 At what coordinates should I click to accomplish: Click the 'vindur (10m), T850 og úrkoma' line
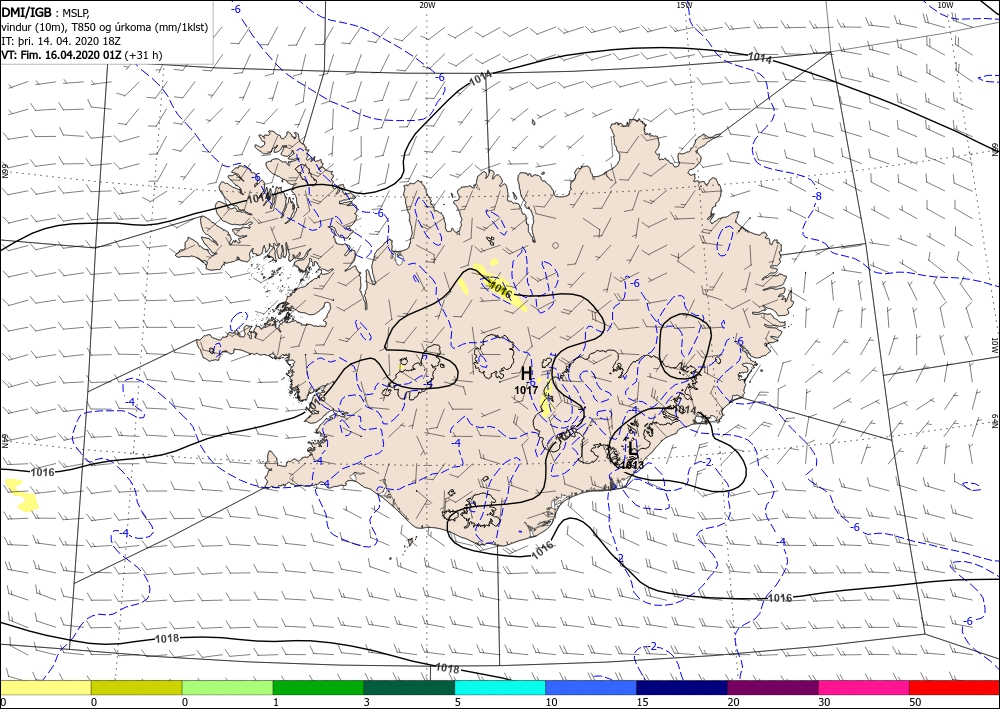point(105,27)
